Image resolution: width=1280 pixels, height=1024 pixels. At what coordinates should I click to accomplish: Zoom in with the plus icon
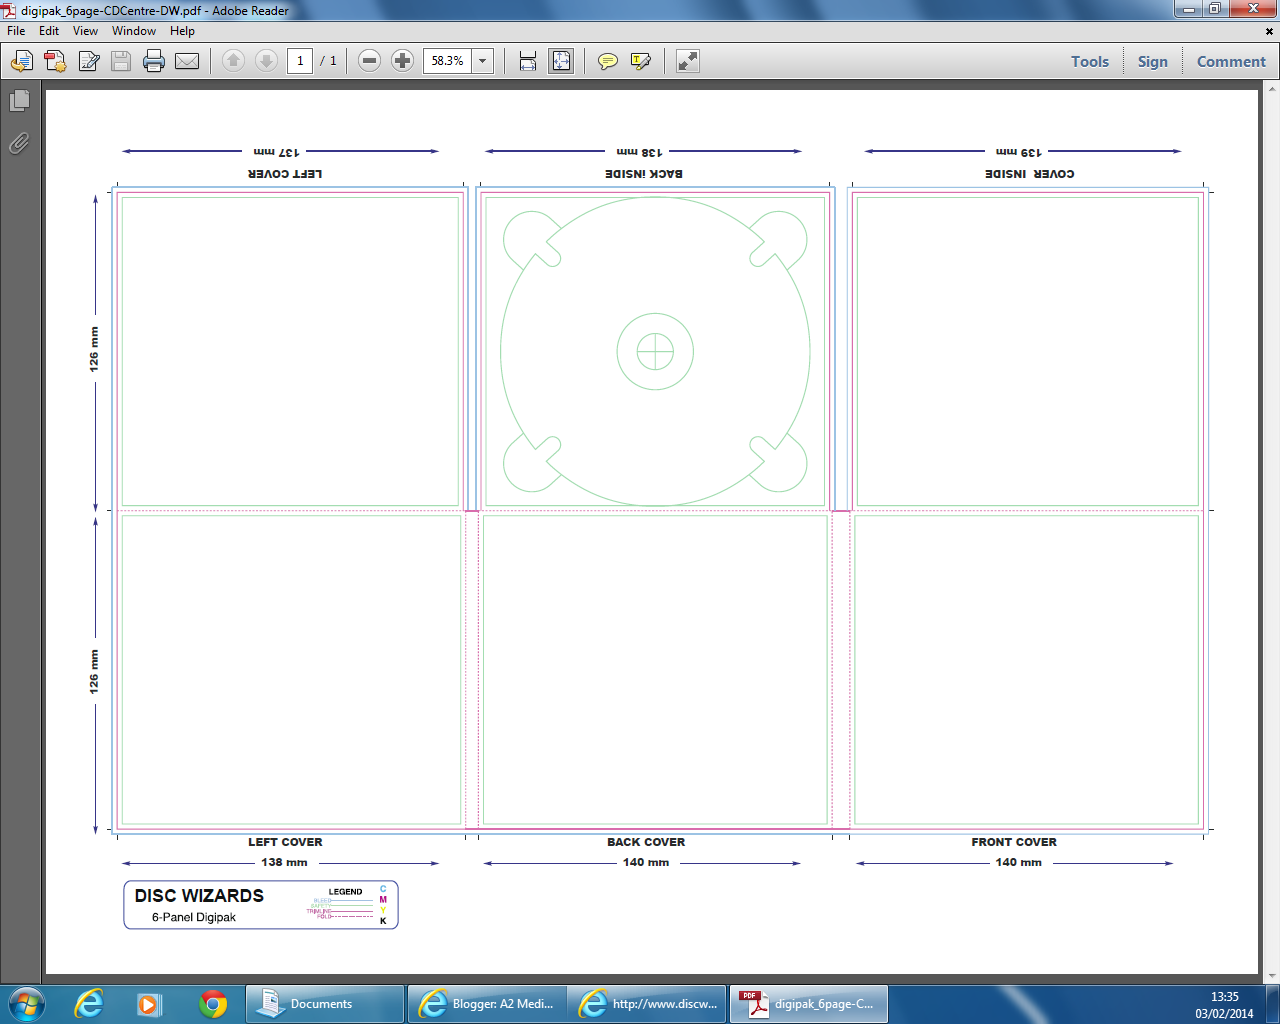coord(401,61)
